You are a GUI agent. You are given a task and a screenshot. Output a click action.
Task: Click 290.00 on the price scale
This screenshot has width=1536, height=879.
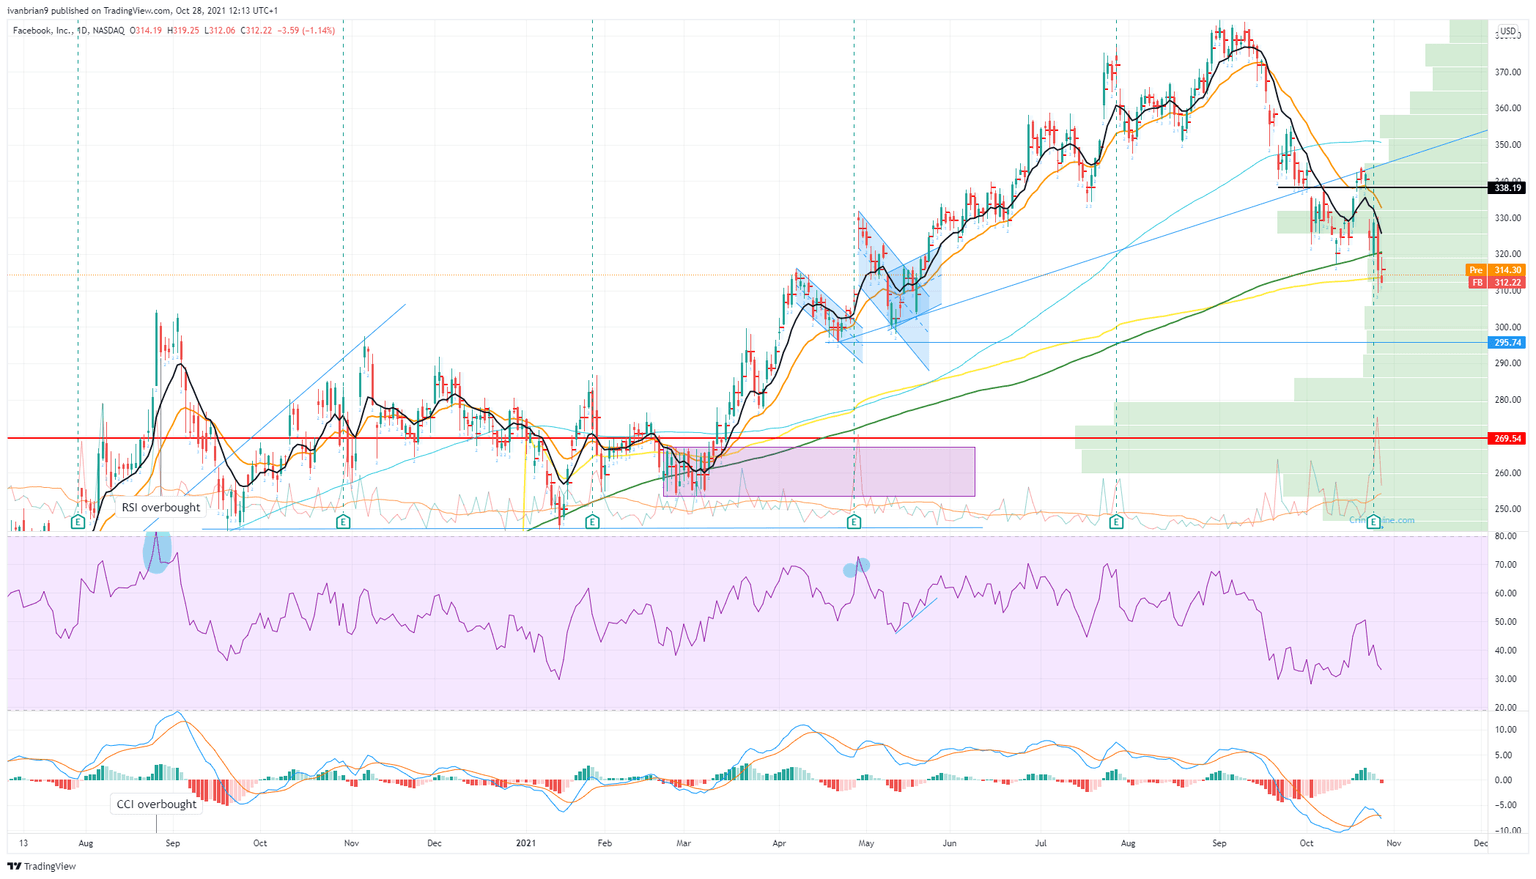[x=1508, y=363]
